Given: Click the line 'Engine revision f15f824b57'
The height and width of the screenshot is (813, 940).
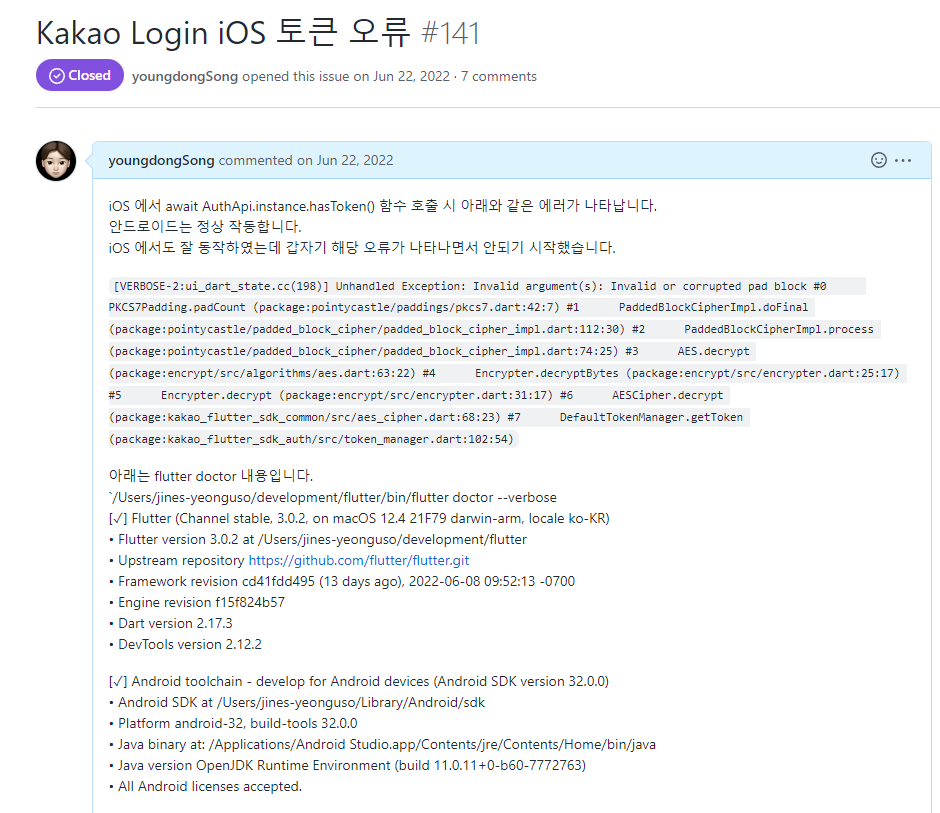Looking at the screenshot, I should click(197, 603).
